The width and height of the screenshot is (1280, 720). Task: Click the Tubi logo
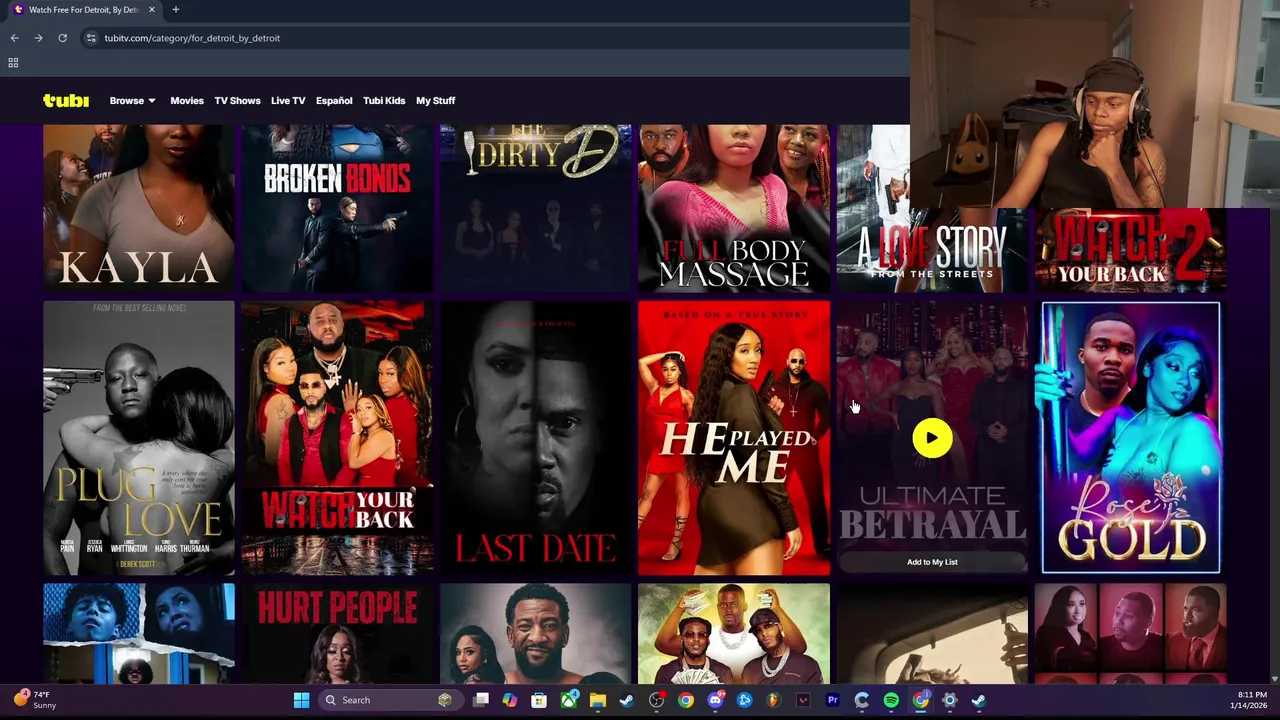coord(66,100)
